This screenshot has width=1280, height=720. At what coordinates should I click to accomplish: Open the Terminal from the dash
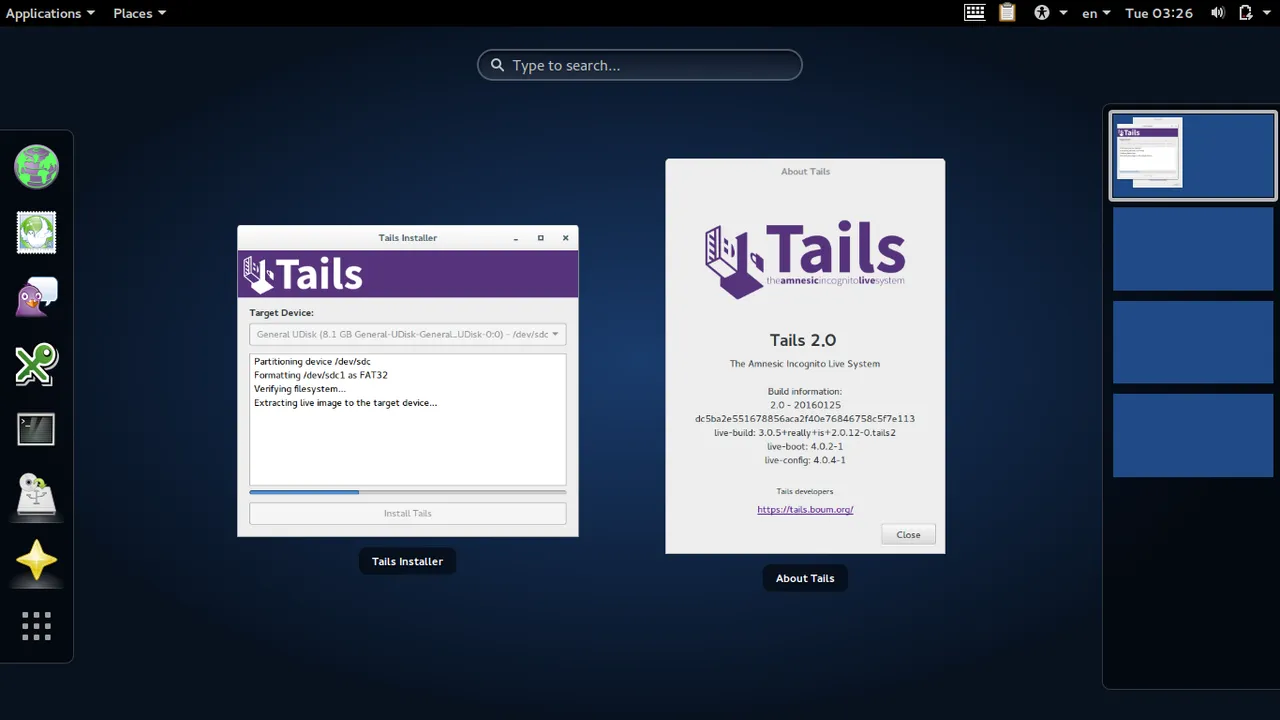pos(36,430)
